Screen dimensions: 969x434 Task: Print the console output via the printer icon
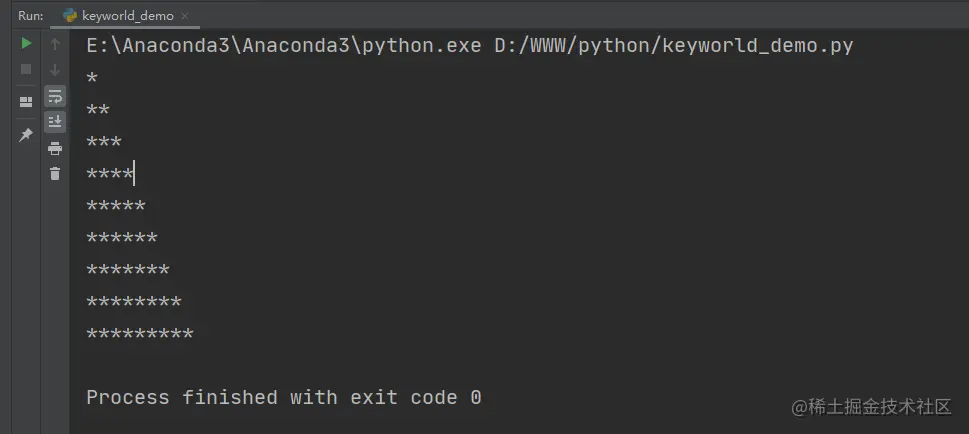(x=55, y=148)
